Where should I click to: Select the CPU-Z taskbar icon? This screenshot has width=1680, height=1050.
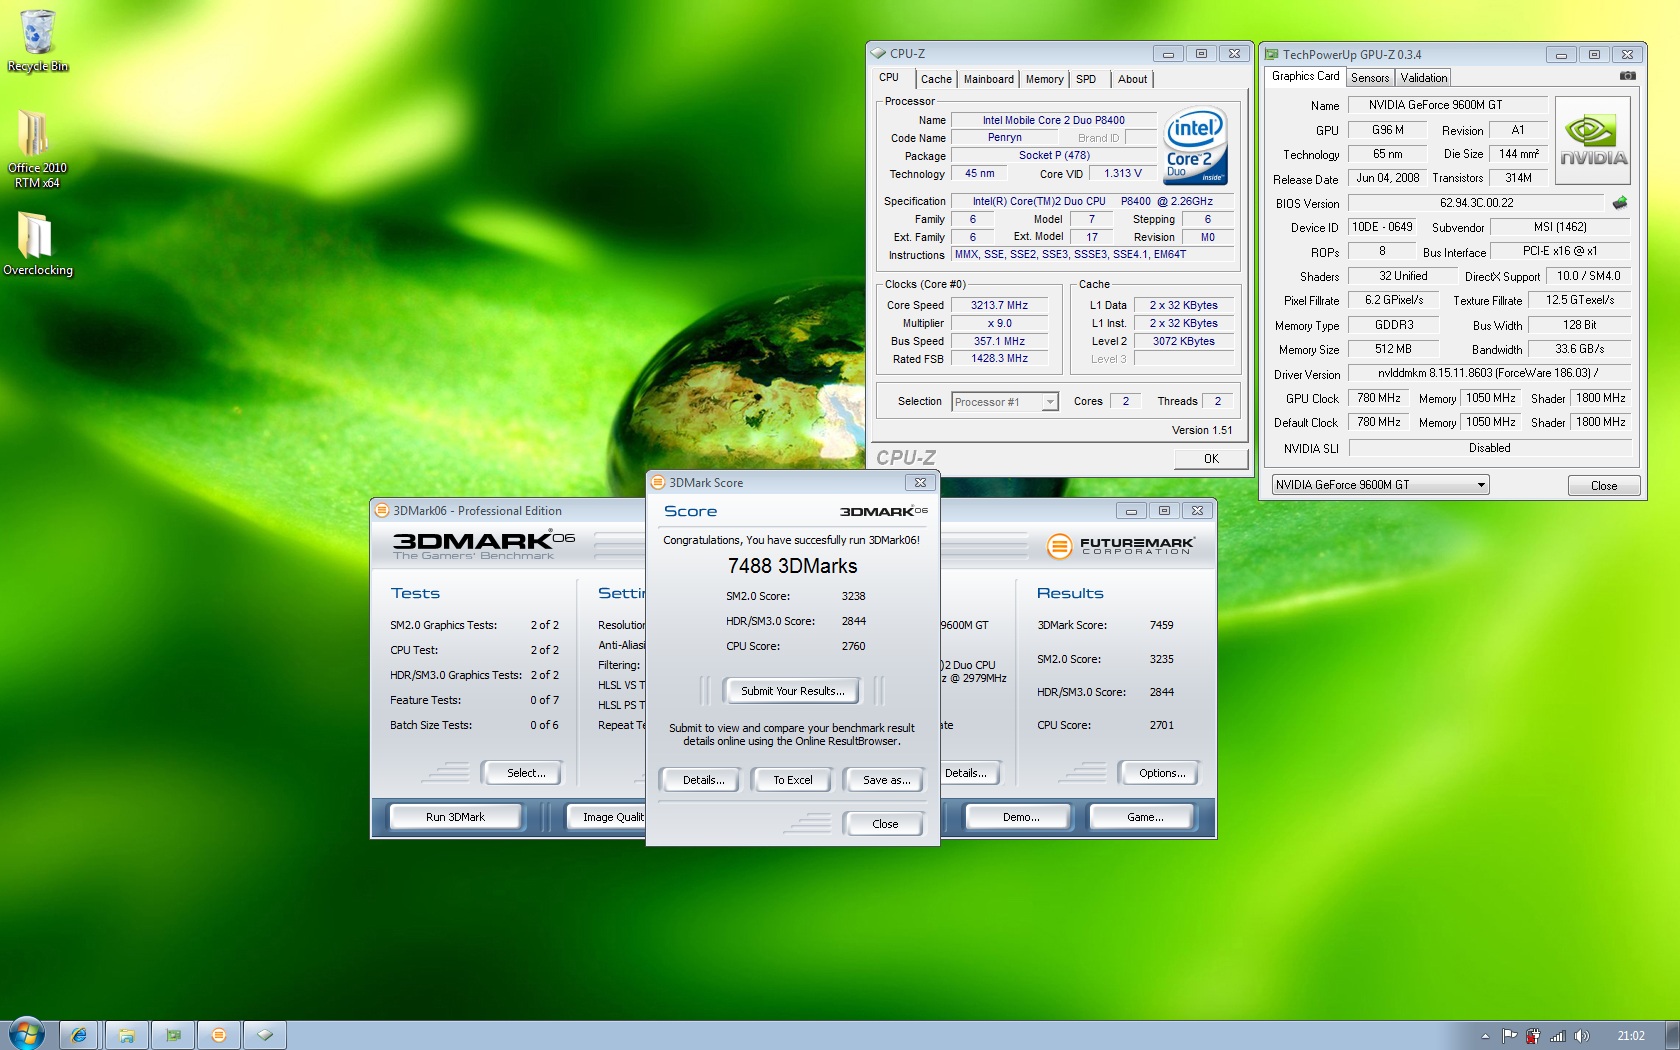tap(265, 1035)
